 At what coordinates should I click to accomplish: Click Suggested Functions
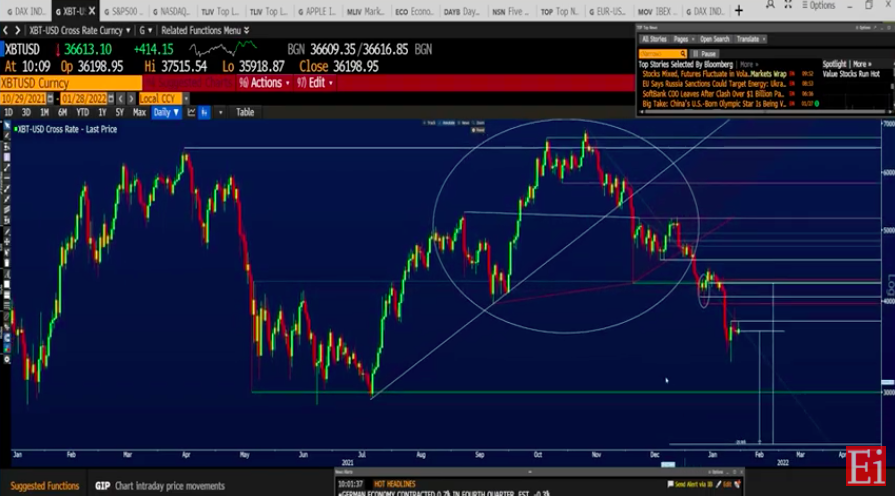[45, 486]
